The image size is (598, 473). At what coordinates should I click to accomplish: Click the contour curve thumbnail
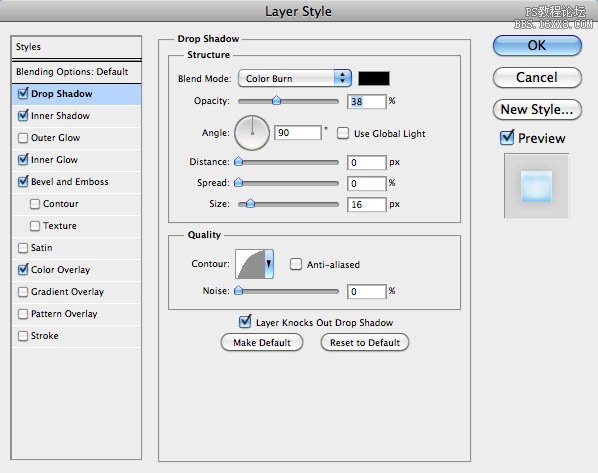pyautogui.click(x=250, y=264)
